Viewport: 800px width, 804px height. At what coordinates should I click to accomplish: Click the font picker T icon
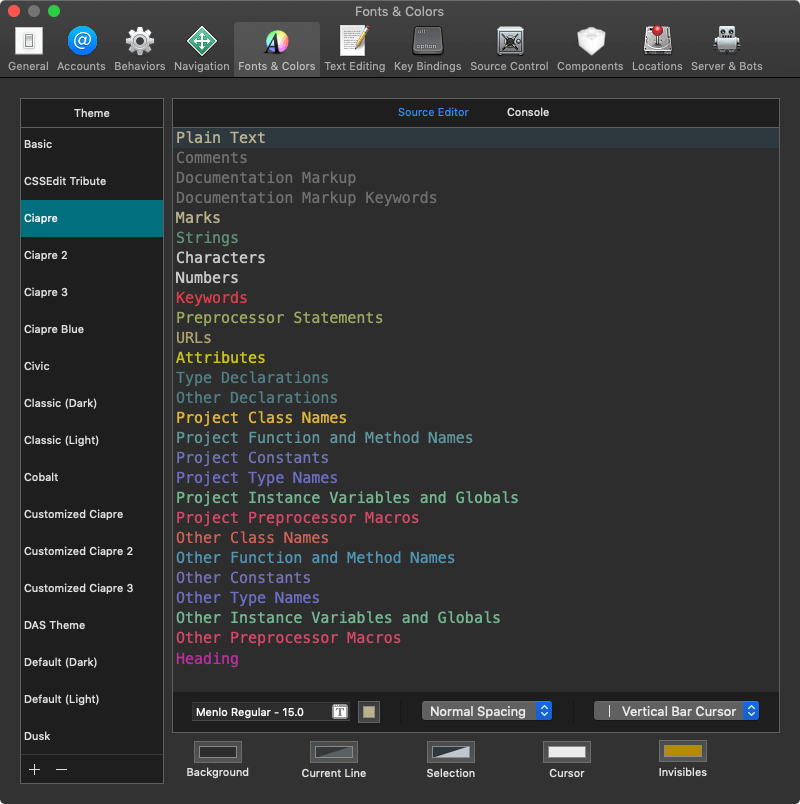[339, 712]
